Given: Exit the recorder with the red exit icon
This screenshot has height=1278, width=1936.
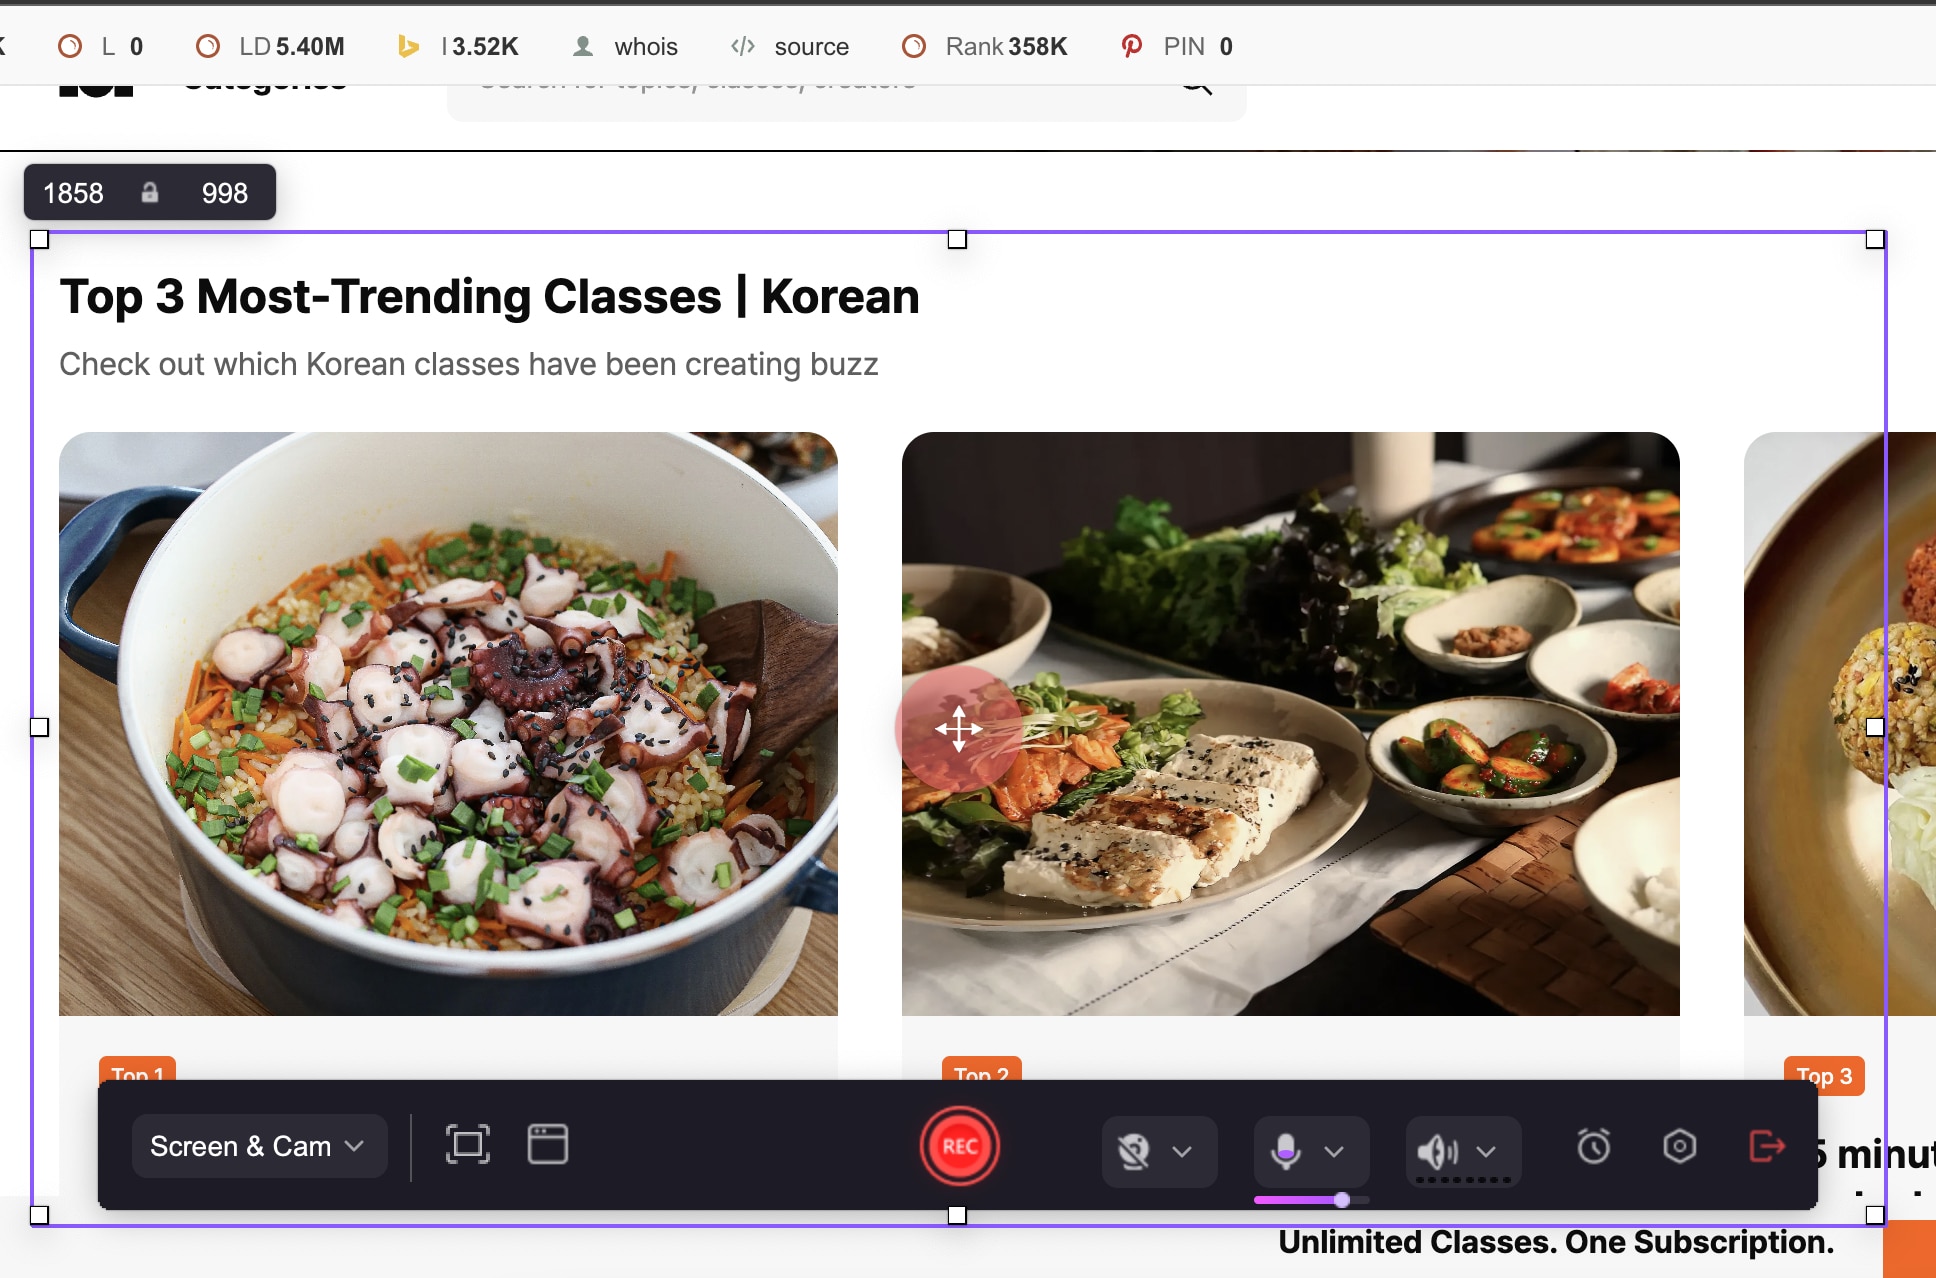Looking at the screenshot, I should click(1767, 1146).
